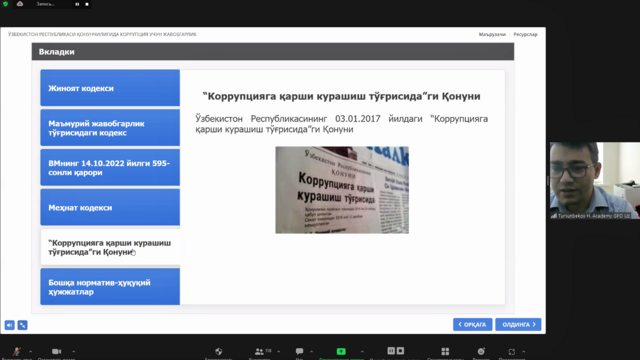The image size is (640, 360).
Task: Select Маъмурий жавобгарлик тўғрисидаги кодекс tab
Action: click(x=110, y=128)
